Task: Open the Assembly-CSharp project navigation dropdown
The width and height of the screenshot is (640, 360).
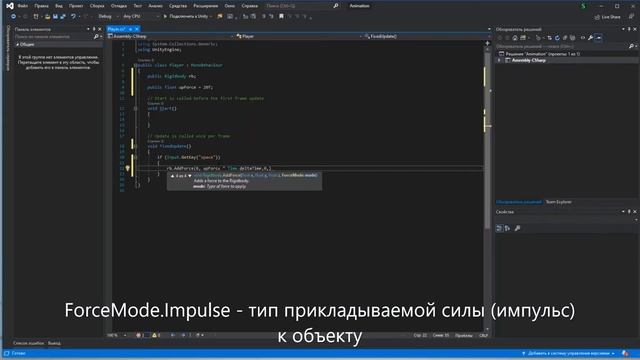Action: (x=171, y=36)
